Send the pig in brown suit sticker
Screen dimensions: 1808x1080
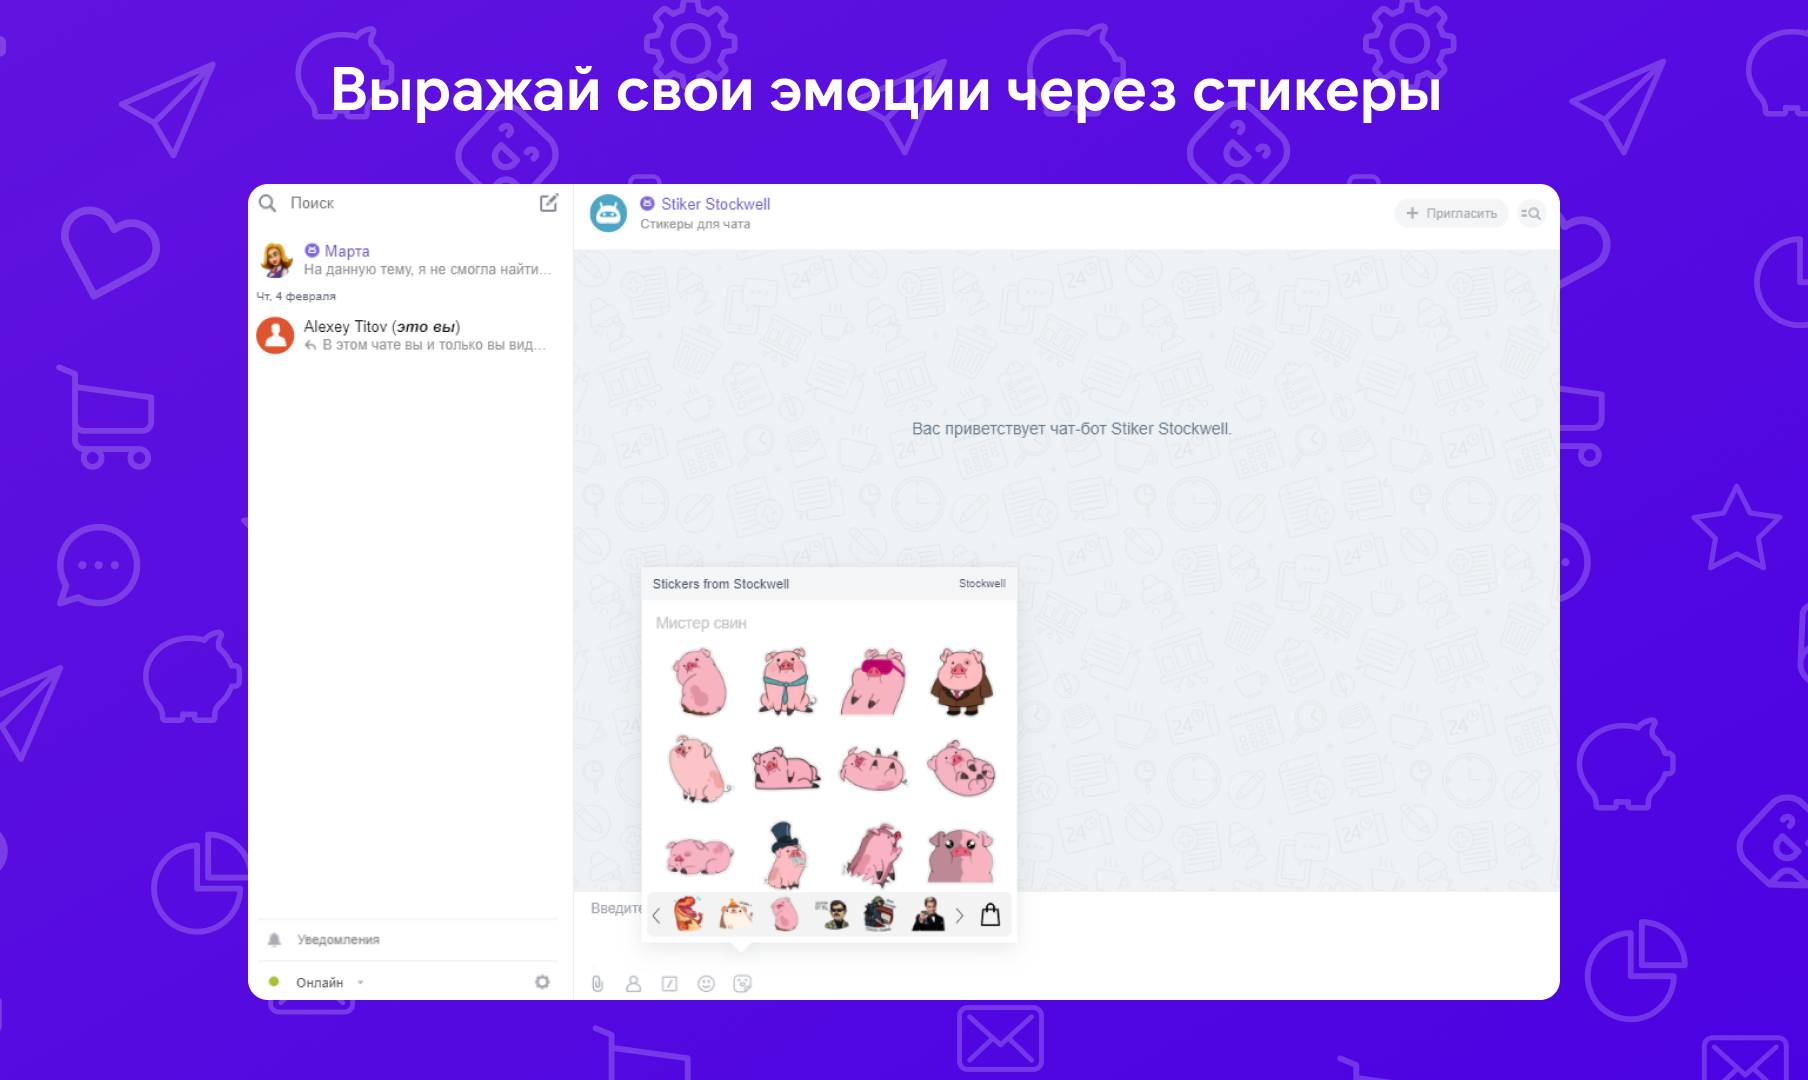coord(961,681)
